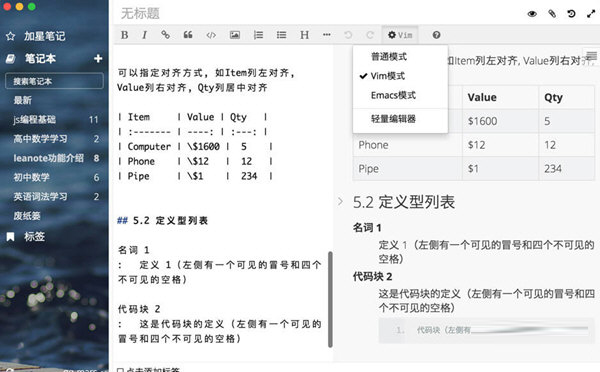The image size is (600, 372).
Task: Open the Vim editor mode dropdown
Action: 400,35
